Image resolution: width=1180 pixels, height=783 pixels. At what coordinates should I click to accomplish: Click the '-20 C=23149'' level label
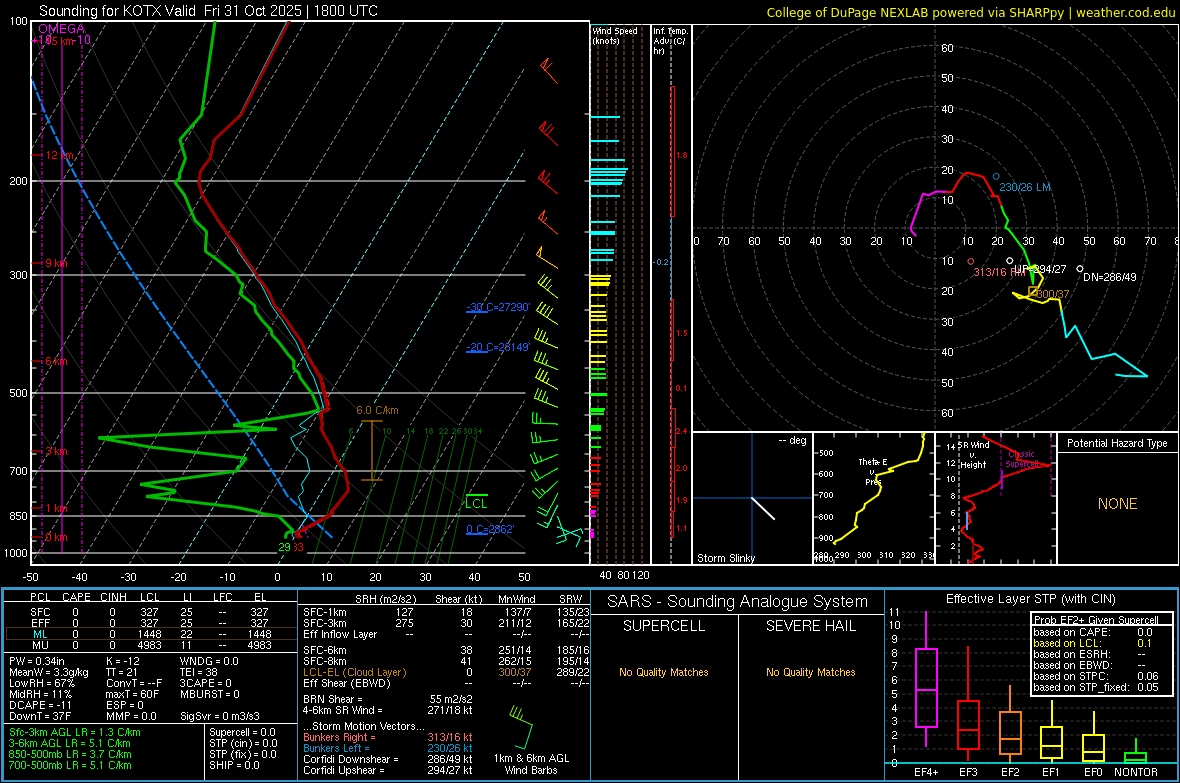click(498, 347)
